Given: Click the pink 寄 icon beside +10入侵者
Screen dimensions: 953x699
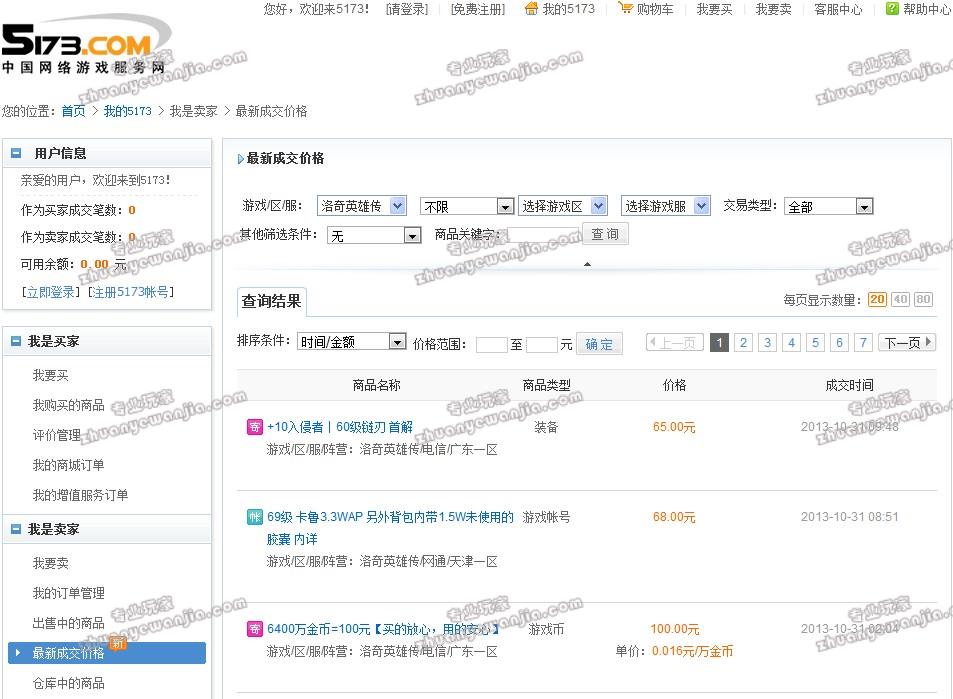Looking at the screenshot, I should pyautogui.click(x=255, y=427).
